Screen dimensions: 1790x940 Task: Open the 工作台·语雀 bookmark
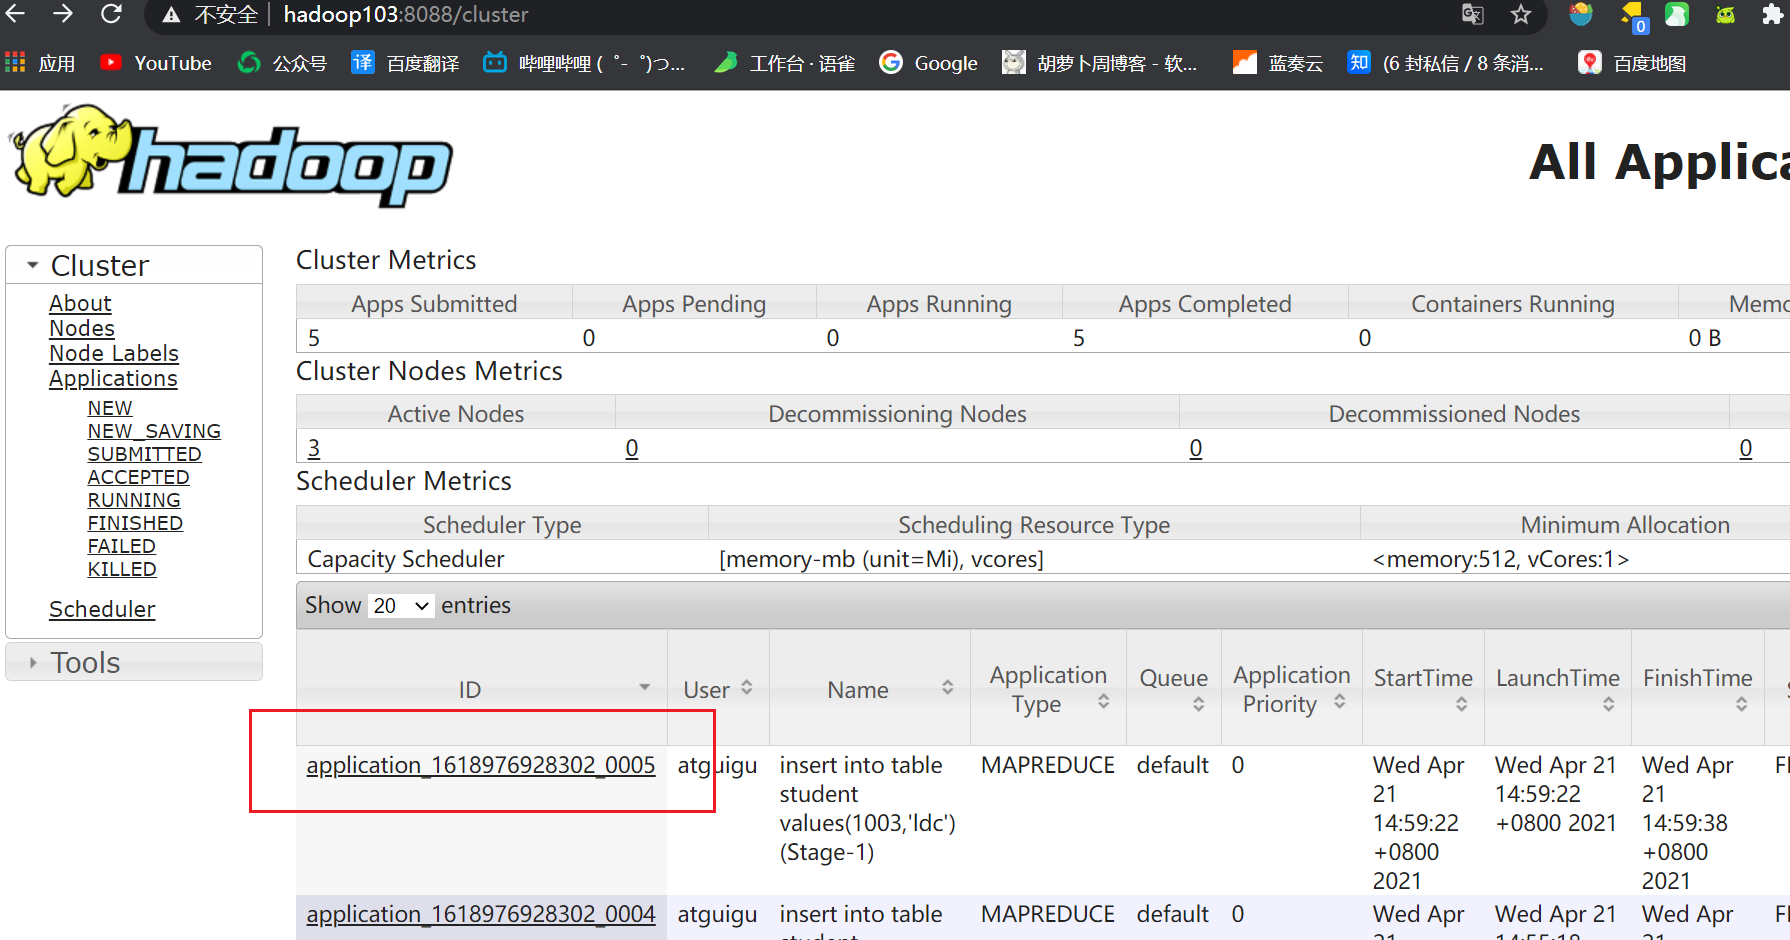(784, 63)
